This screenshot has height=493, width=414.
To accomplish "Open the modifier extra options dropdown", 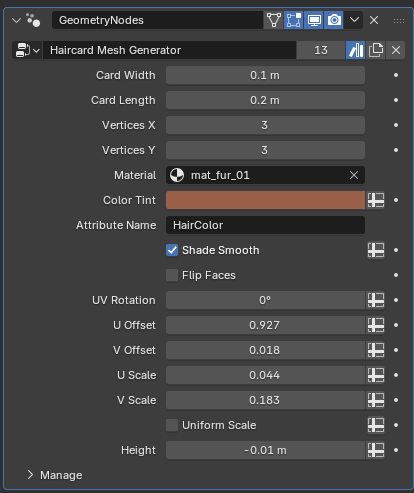I will click(354, 20).
